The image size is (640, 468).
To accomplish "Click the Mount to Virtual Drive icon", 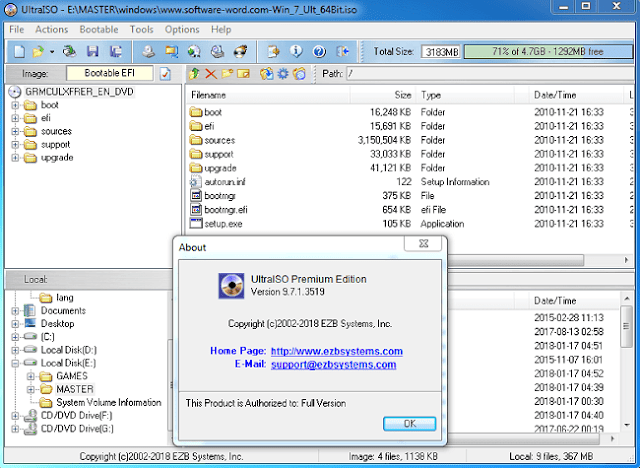I will tap(217, 51).
